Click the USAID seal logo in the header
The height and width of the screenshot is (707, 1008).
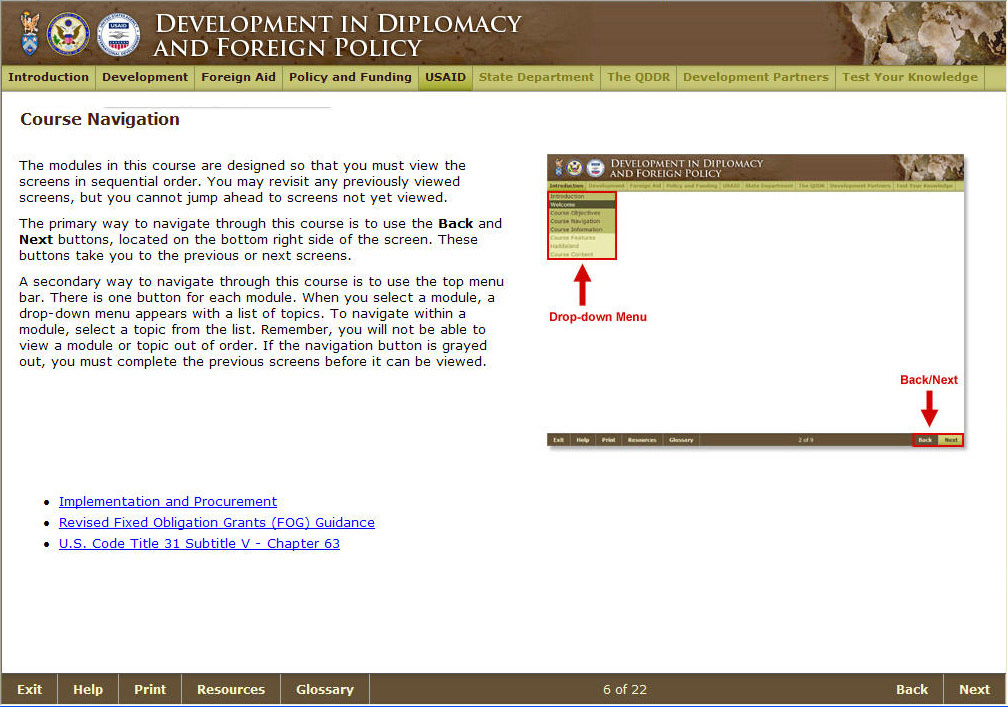pos(118,34)
